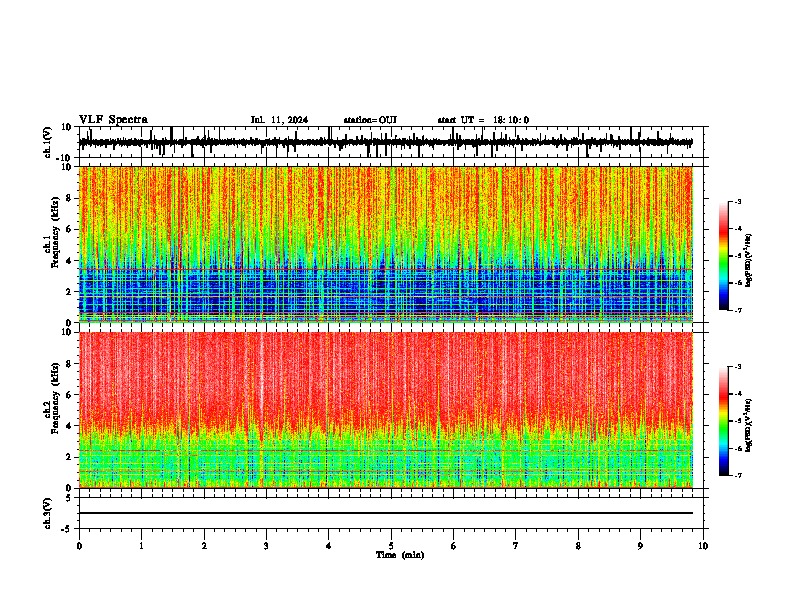Click the flat ch.3 voltage trace line
The width and height of the screenshot is (792, 612).
(x=386, y=513)
